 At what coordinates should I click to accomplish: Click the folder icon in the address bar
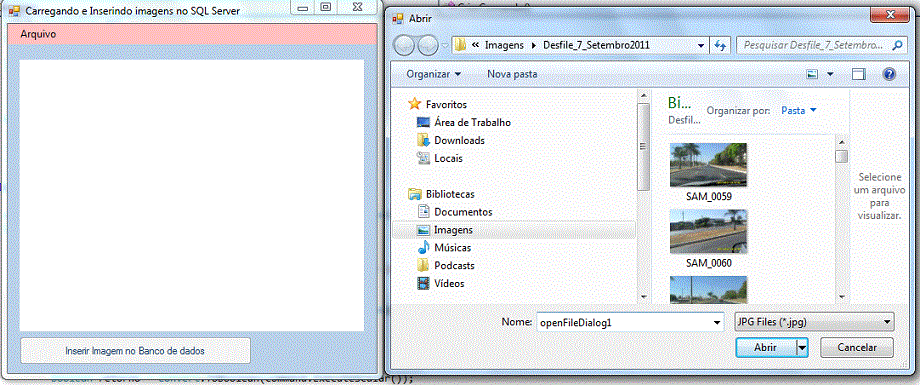461,45
